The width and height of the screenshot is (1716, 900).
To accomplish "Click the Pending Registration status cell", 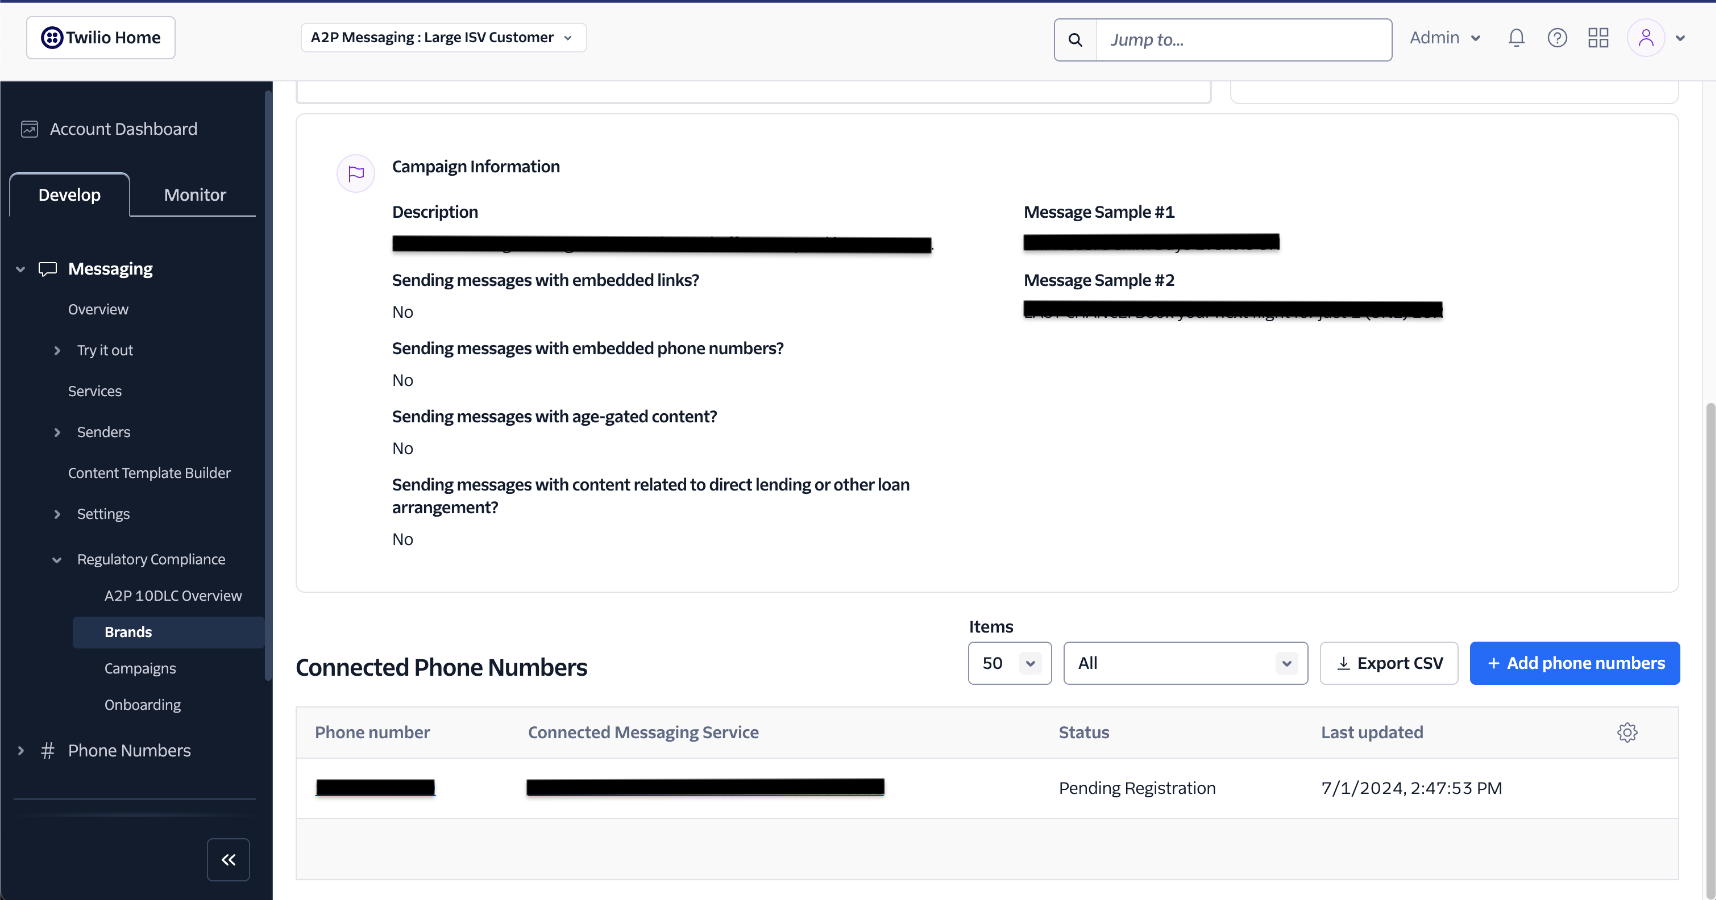I will [1137, 788].
